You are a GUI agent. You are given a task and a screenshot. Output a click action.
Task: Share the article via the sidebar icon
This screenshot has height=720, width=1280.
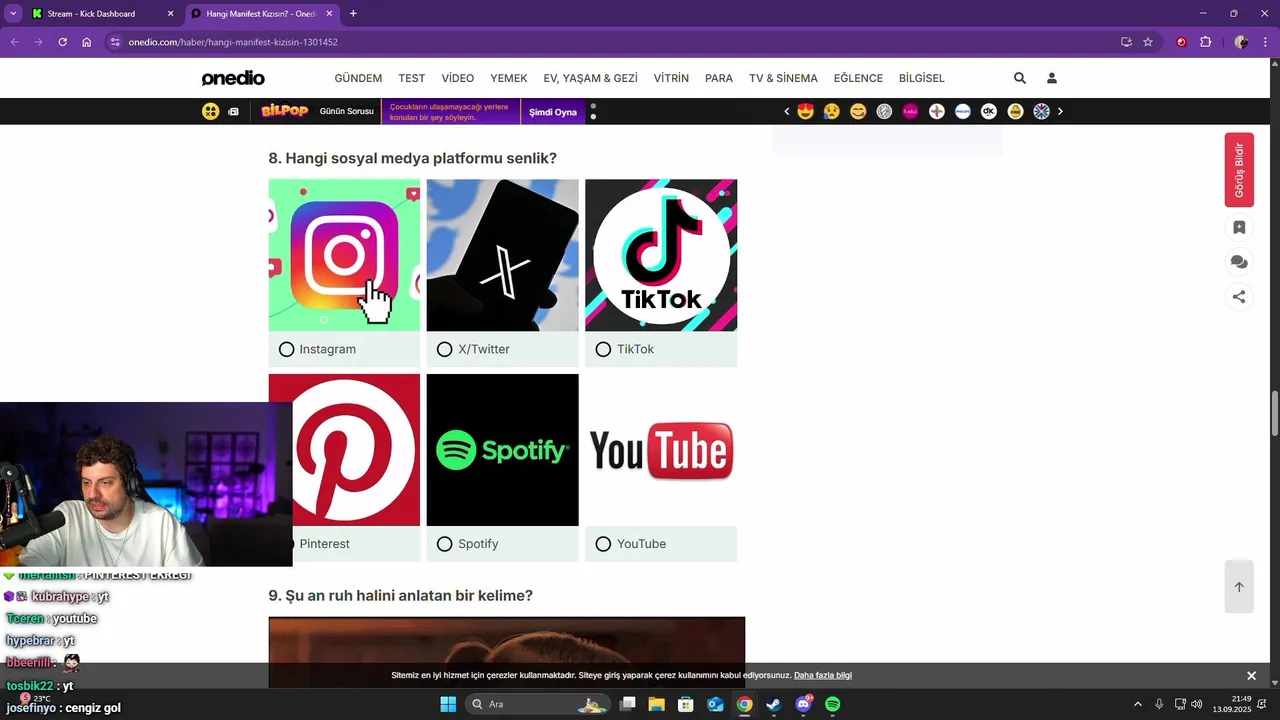[x=1239, y=296]
